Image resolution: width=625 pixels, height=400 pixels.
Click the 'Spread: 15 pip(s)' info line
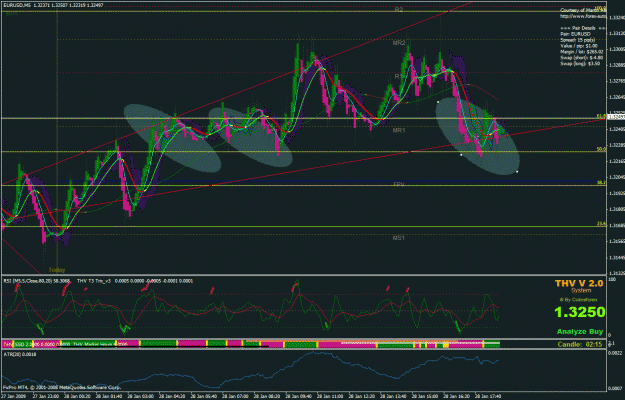coord(578,40)
